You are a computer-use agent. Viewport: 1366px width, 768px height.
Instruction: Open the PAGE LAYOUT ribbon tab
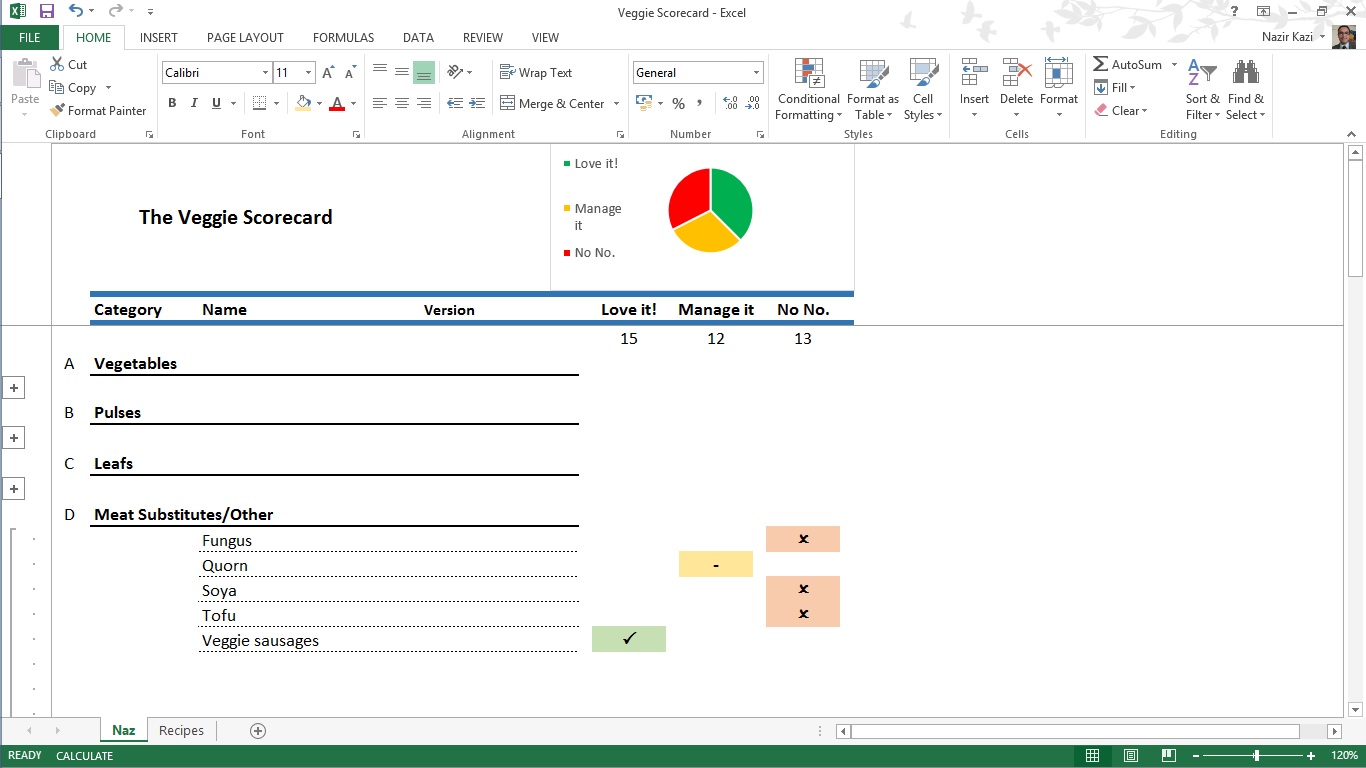coord(245,38)
